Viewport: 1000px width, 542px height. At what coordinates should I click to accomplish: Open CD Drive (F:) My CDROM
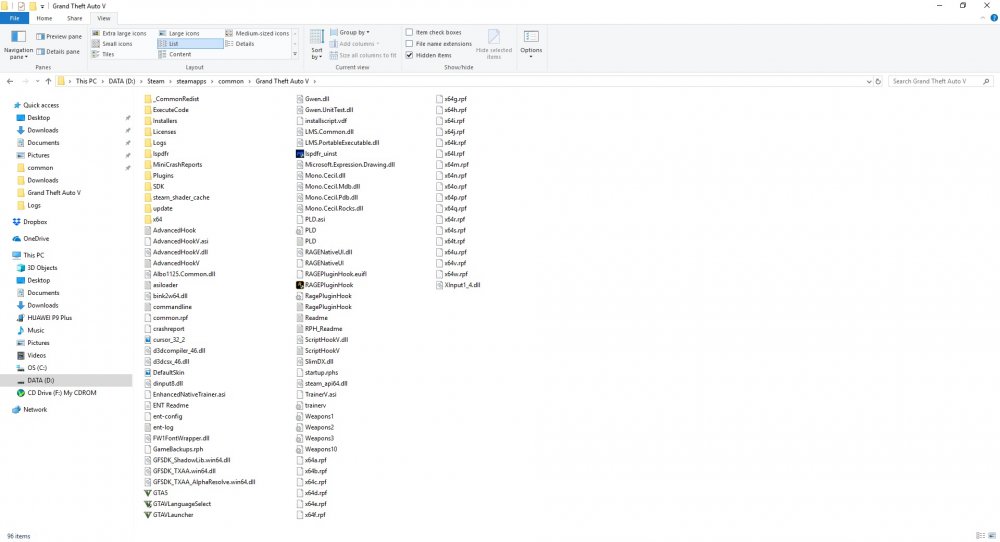tap(62, 393)
